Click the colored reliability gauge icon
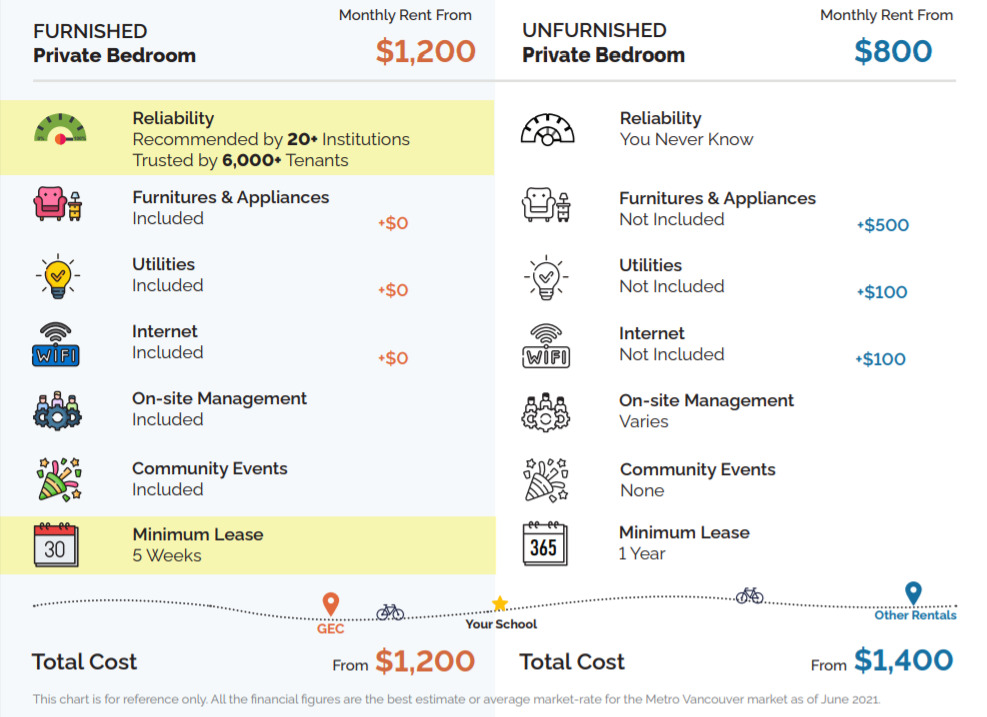This screenshot has width=987, height=717. (x=60, y=131)
